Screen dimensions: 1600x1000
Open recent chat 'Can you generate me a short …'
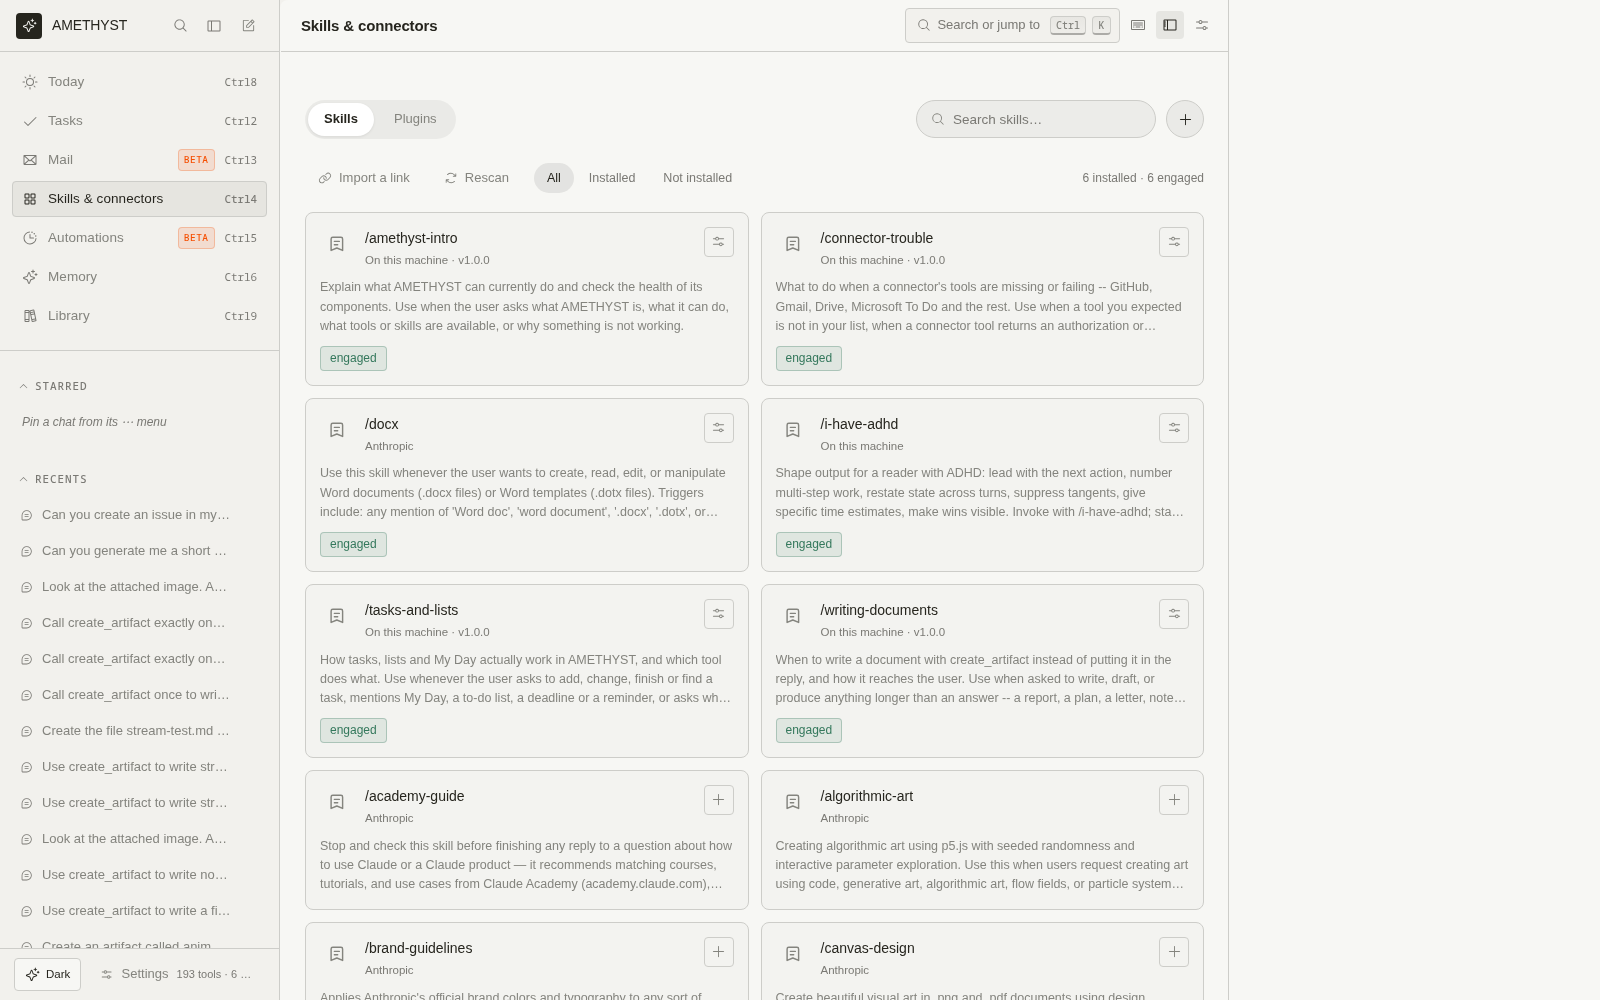tap(136, 551)
